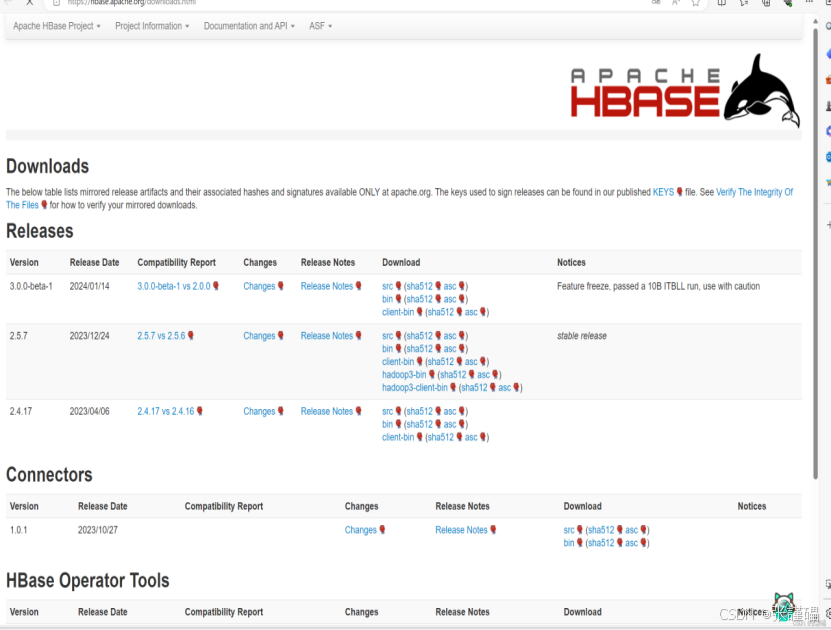Click external-link icon beside Connectors 1.0.1 Changes
Viewport: 831px width, 630px height.
point(382,529)
